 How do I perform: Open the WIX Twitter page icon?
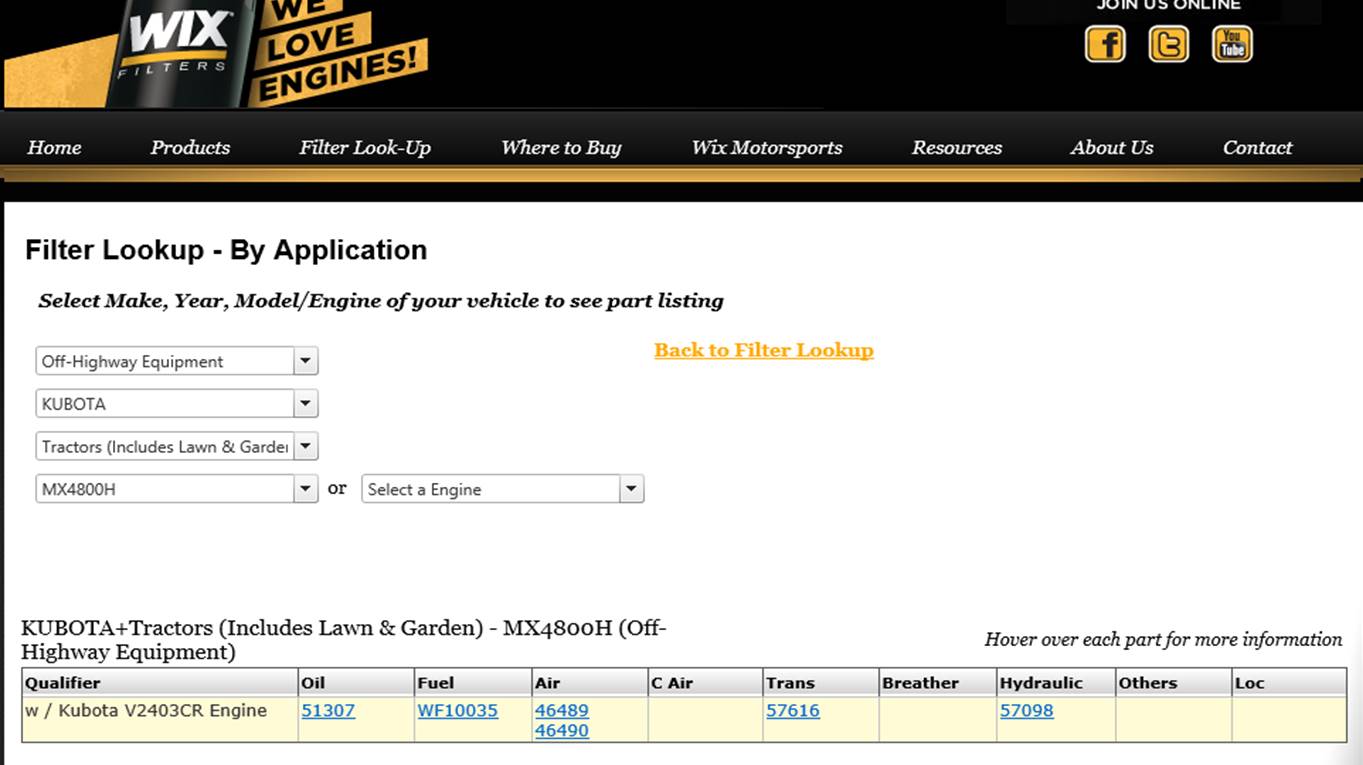pos(1168,44)
